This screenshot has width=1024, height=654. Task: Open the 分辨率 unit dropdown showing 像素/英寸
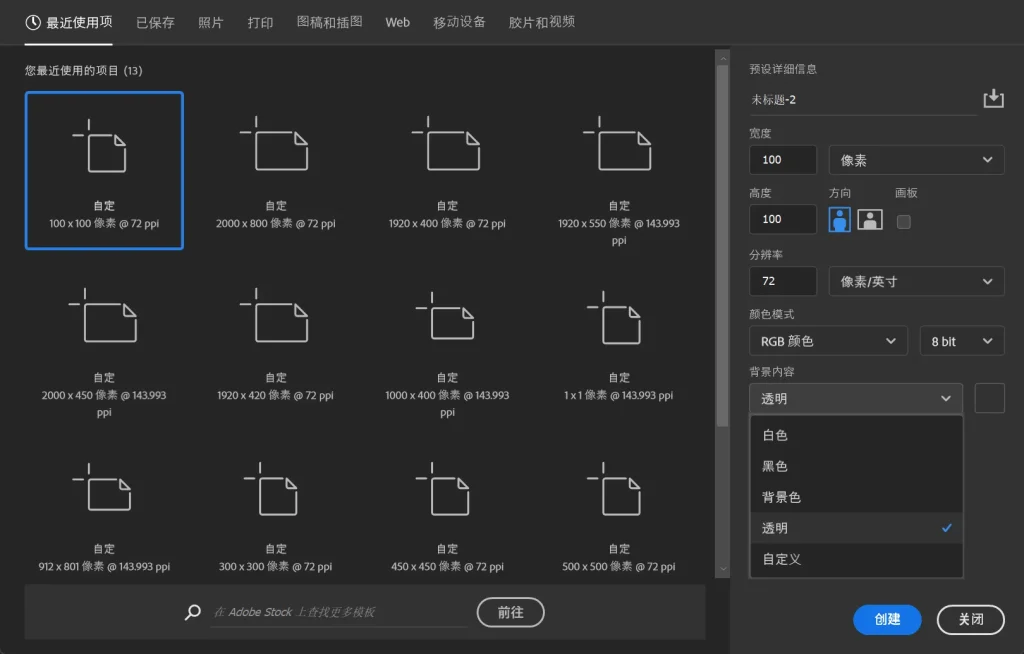[x=916, y=281]
